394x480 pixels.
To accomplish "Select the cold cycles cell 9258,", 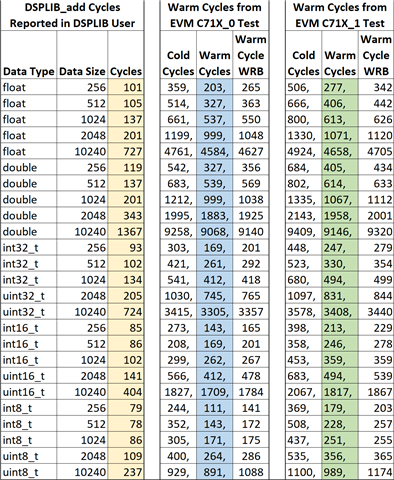I will 178,232.
